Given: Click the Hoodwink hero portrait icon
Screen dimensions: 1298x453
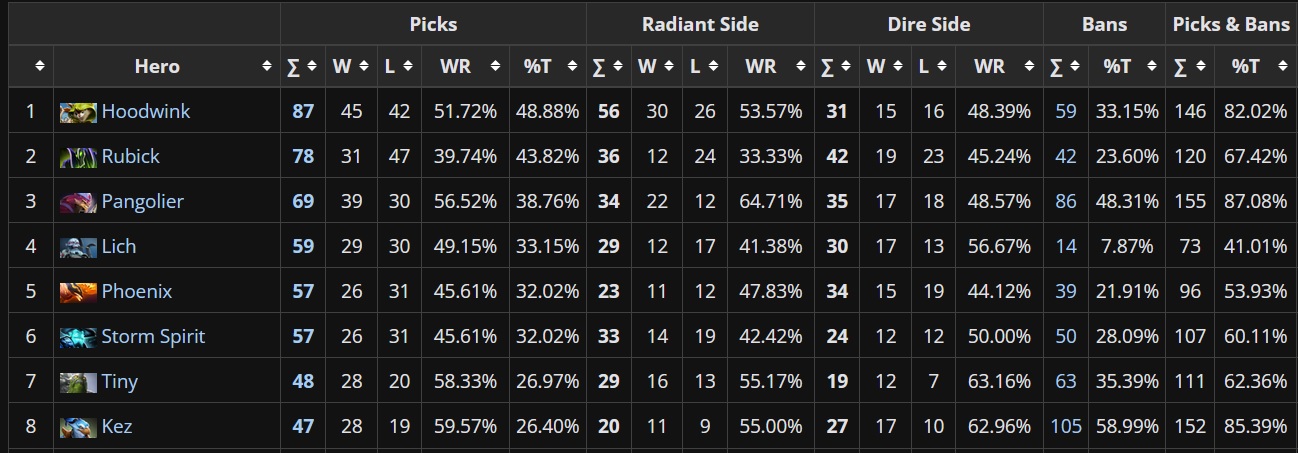Looking at the screenshot, I should coord(78,111).
